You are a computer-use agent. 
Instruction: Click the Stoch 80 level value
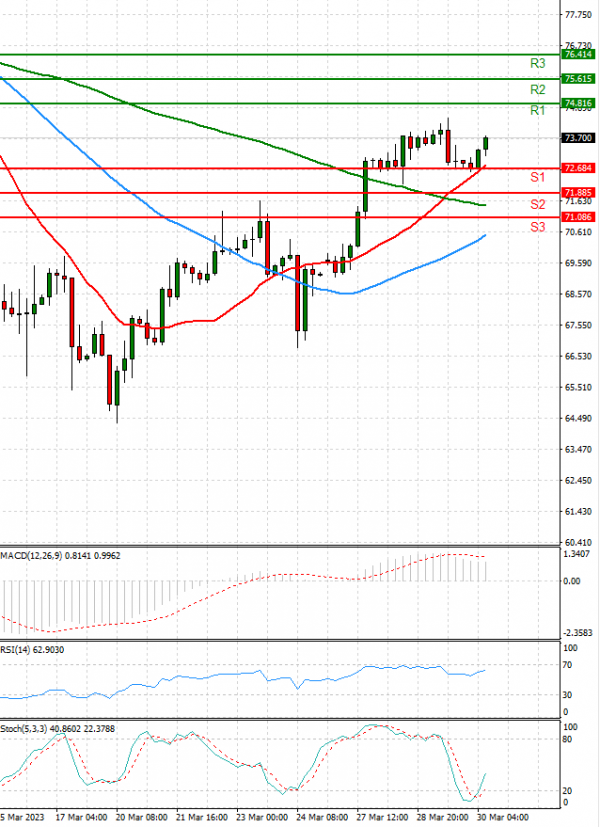point(567,739)
